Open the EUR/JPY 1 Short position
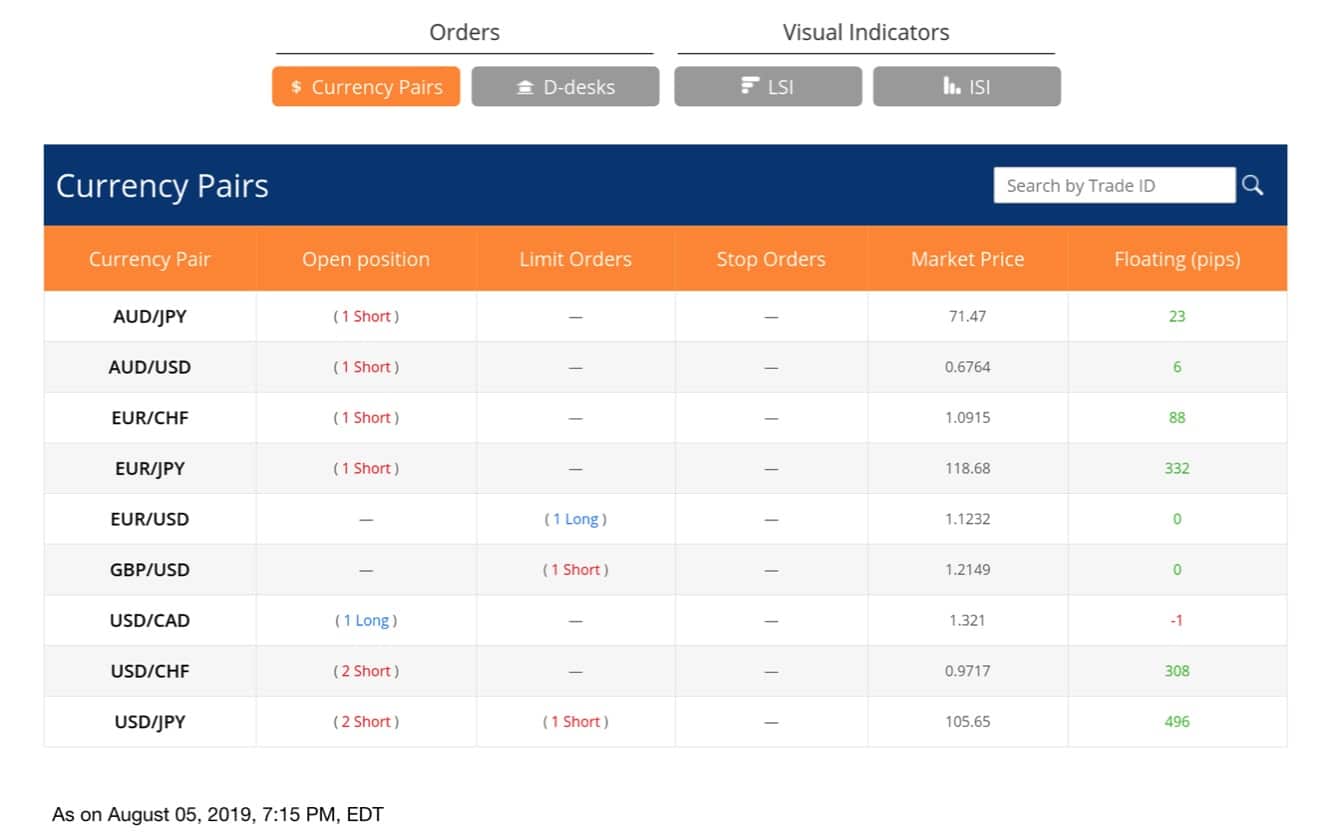This screenshot has width=1322, height=839. coord(366,468)
